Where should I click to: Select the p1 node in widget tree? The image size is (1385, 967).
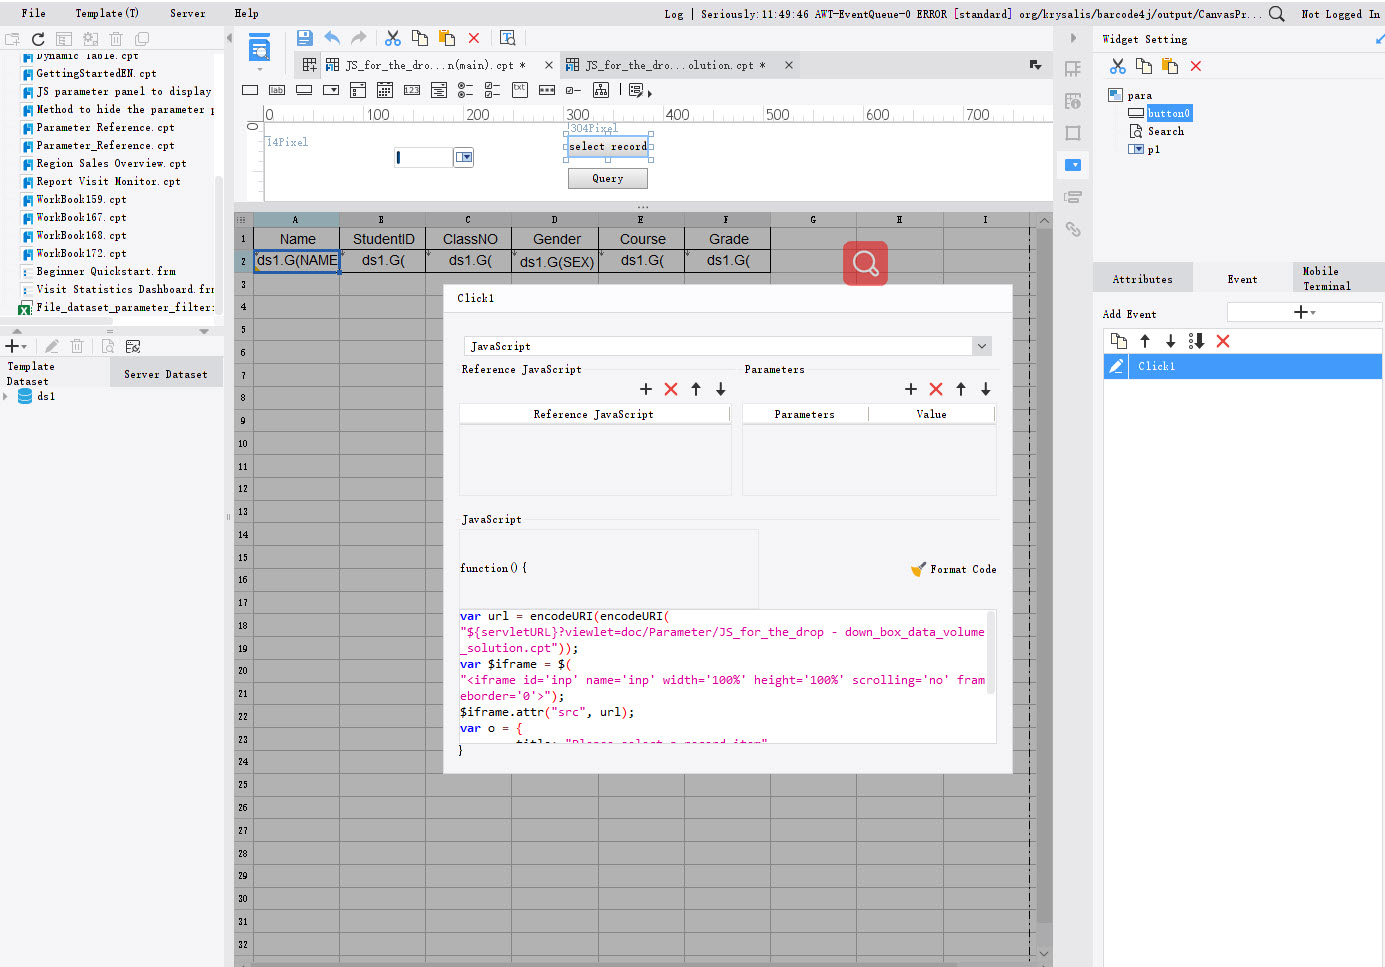tap(1154, 149)
